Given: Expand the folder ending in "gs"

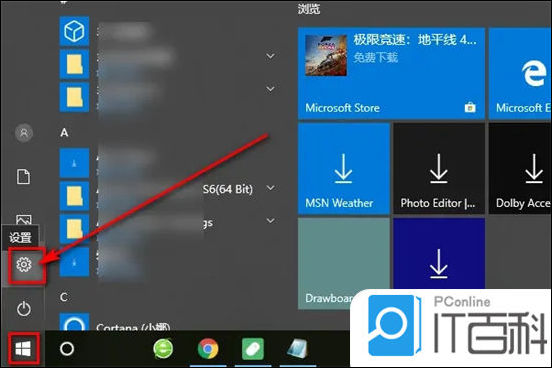Looking at the screenshot, I should click(270, 221).
